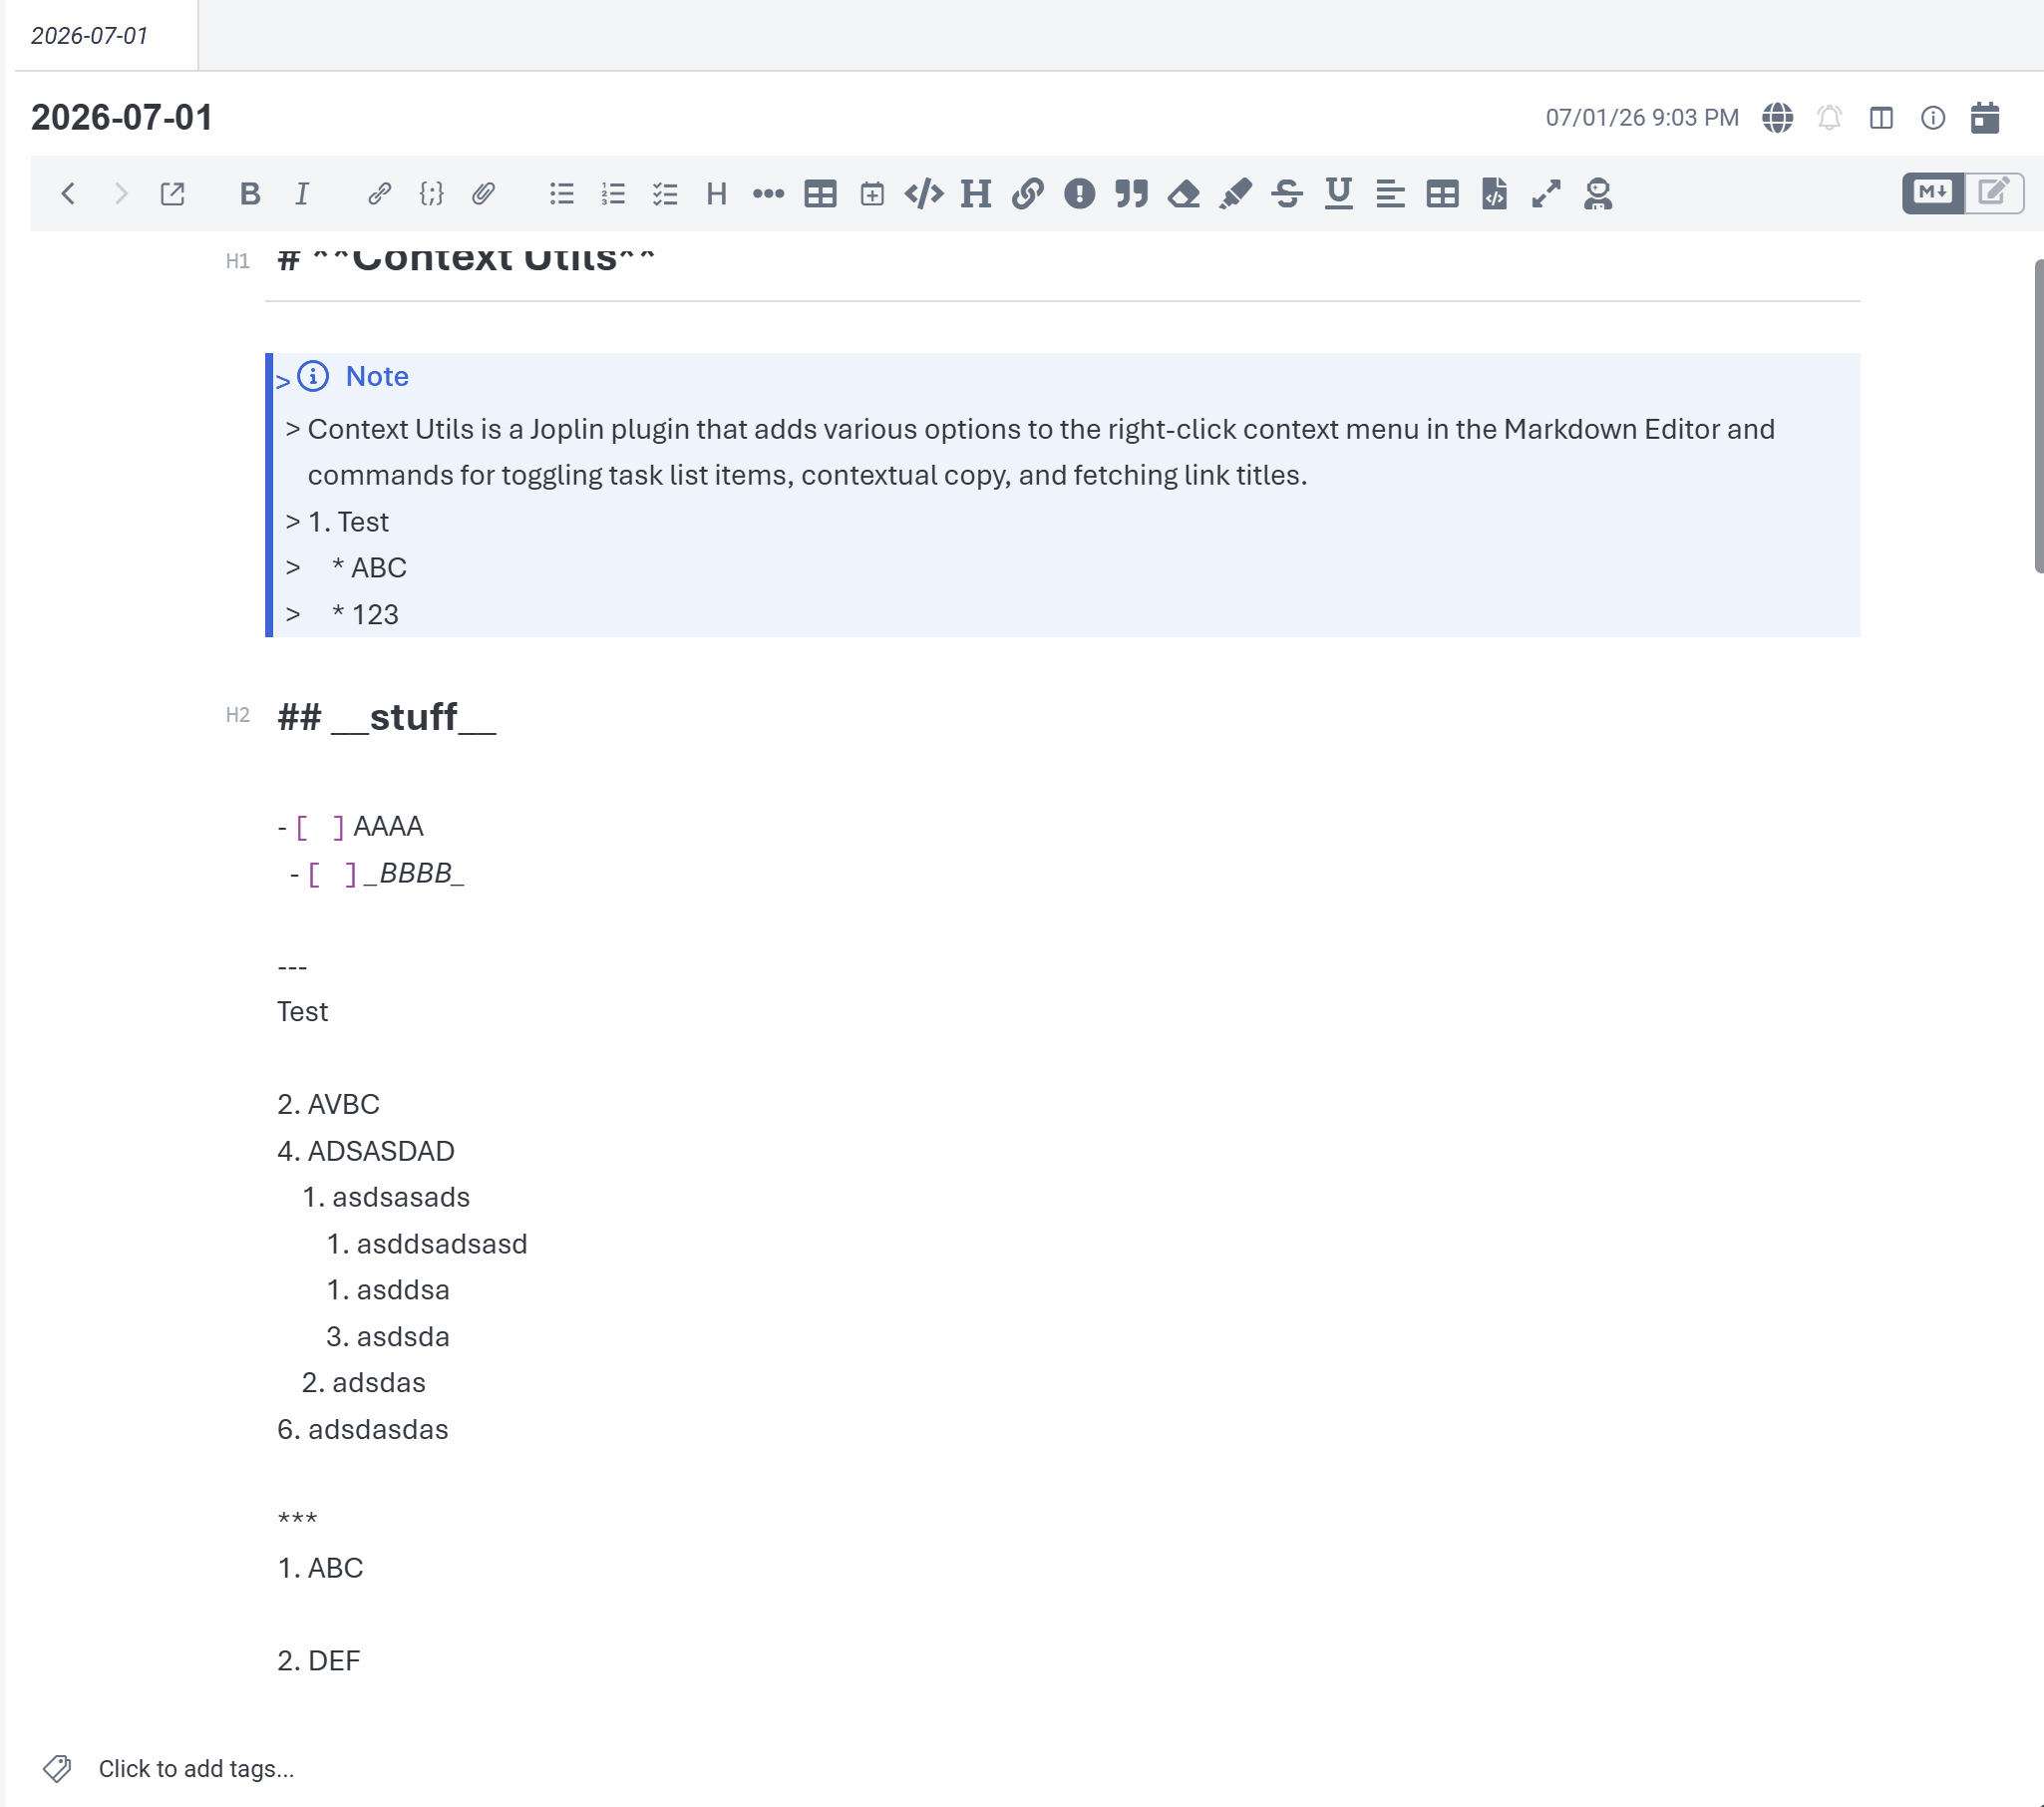This screenshot has height=1807, width=2044.
Task: Toggle italic formatting
Action: tap(302, 193)
